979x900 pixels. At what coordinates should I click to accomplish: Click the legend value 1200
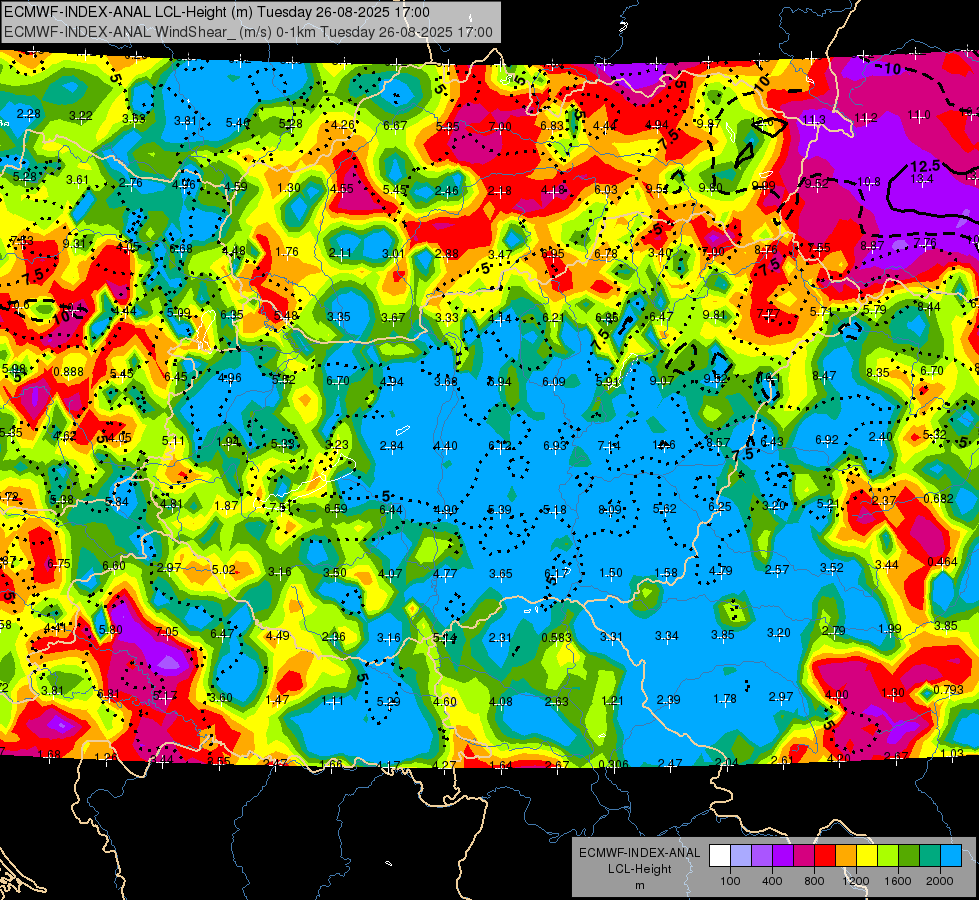(856, 881)
